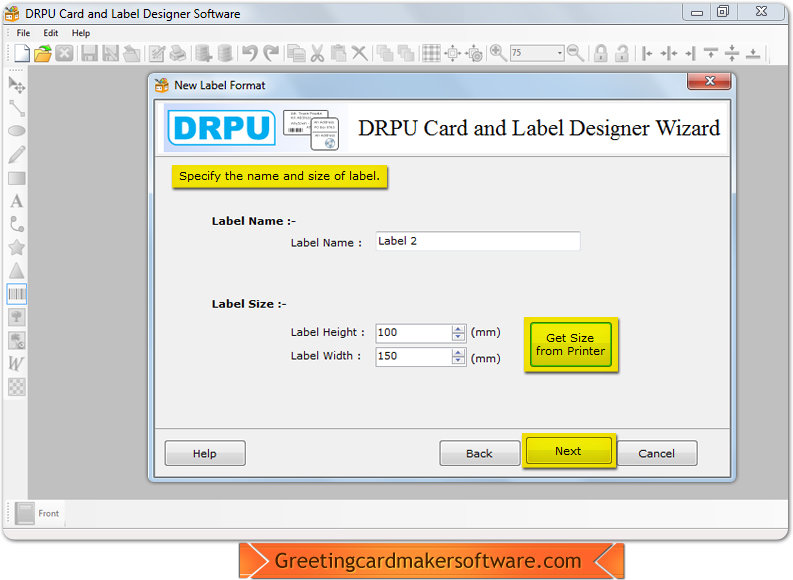
Task: Click the Label Width value field
Action: pyautogui.click(x=414, y=356)
